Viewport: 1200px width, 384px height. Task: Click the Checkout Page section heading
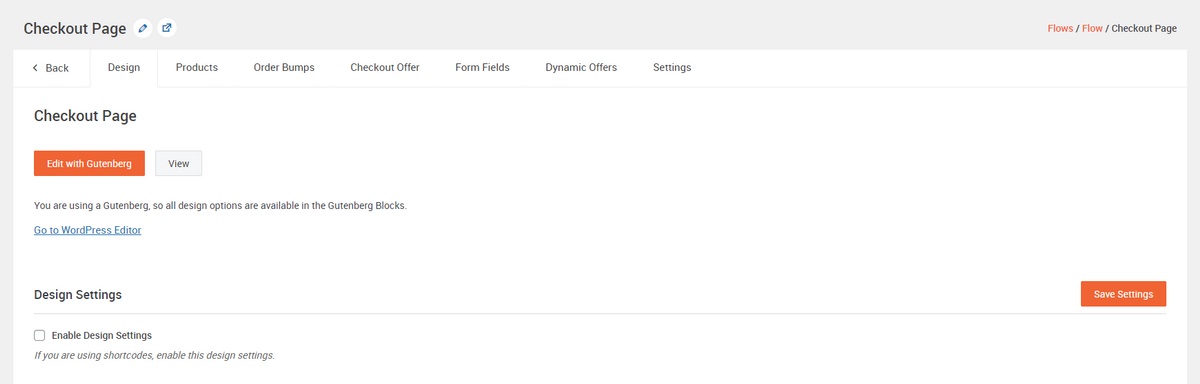pos(85,116)
